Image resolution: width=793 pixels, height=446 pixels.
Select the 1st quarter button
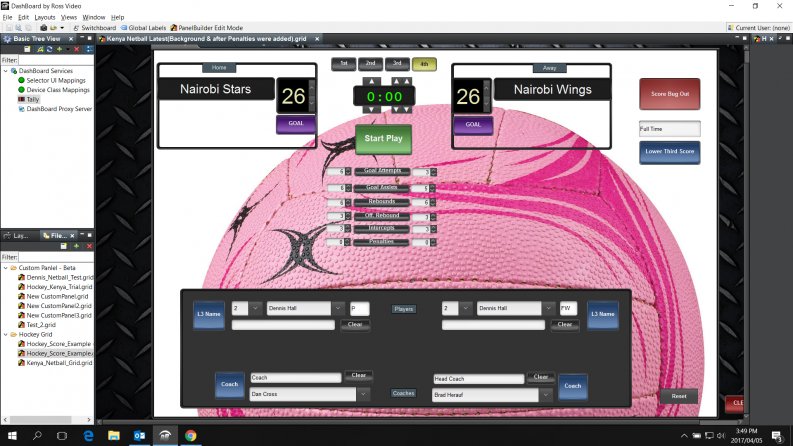(343, 64)
